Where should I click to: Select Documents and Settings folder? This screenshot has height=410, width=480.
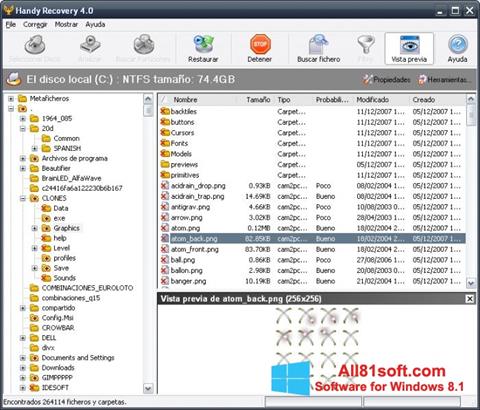(78, 358)
